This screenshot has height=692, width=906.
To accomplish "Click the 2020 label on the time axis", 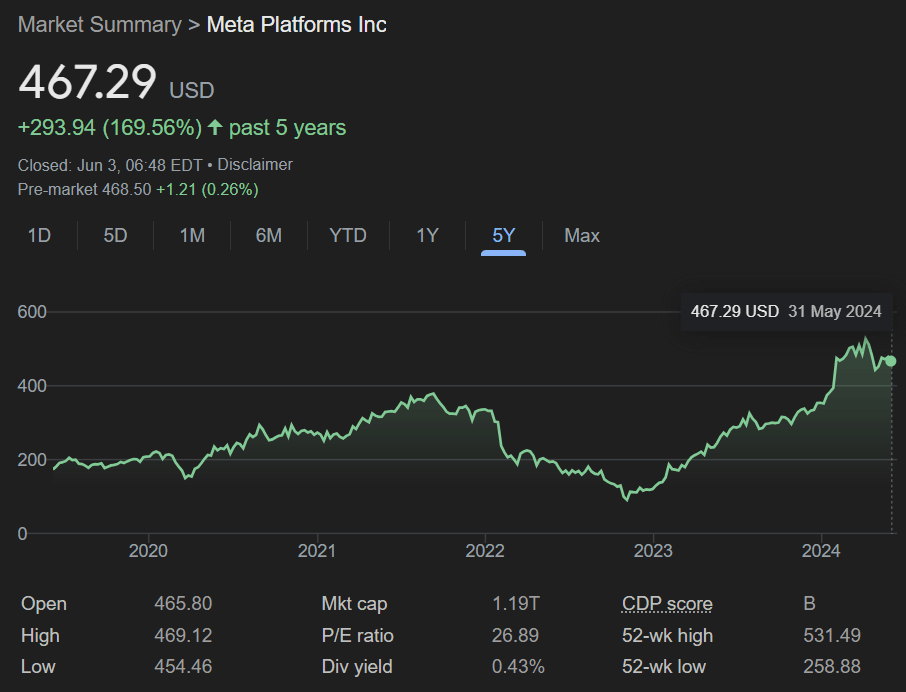I will [148, 550].
